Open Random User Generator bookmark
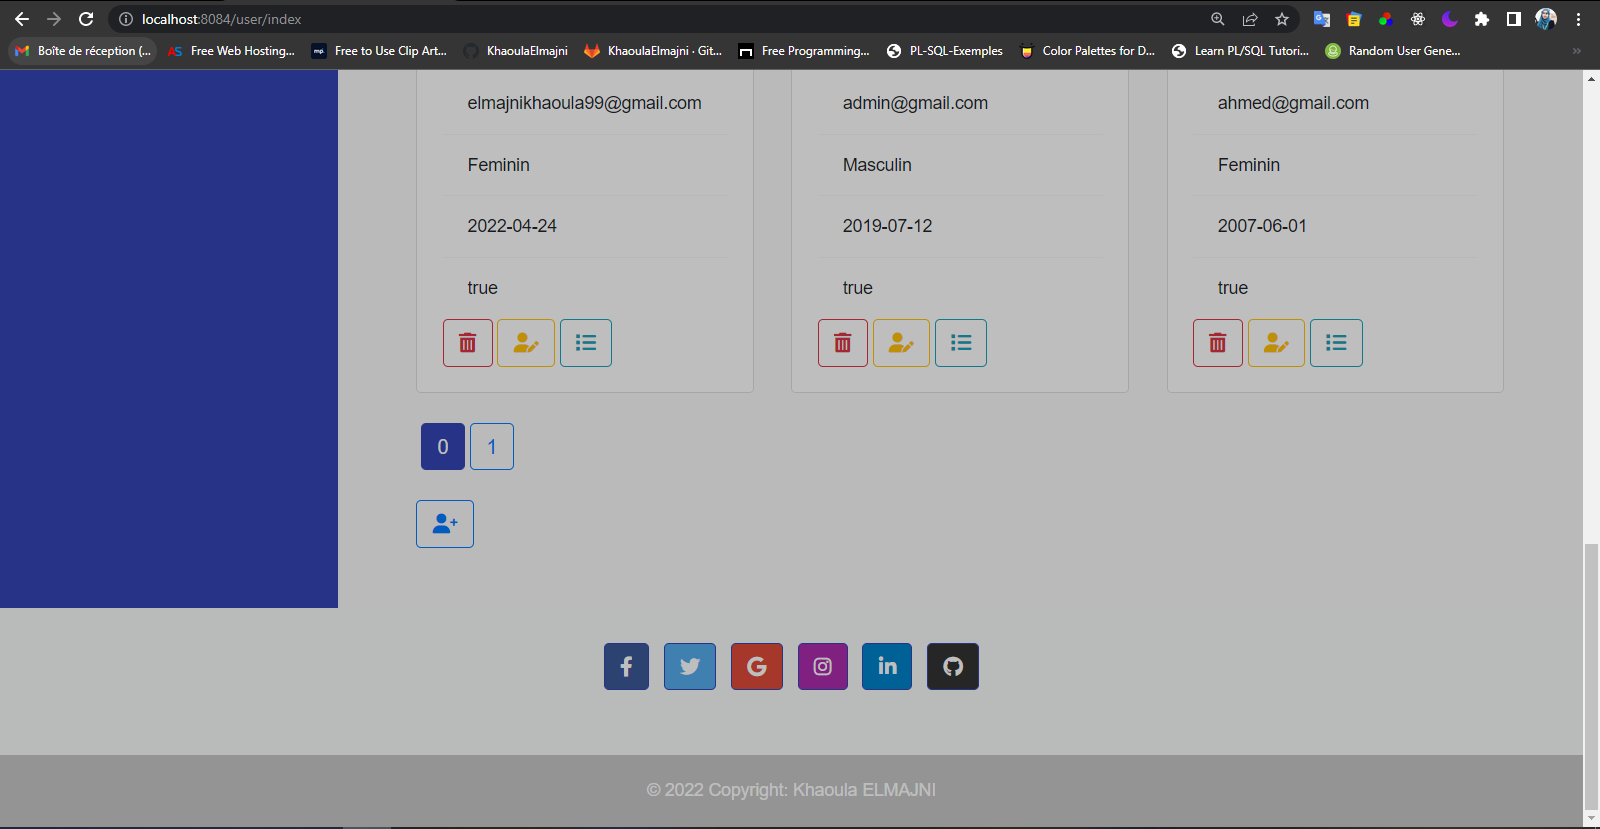Viewport: 1600px width, 829px height. [1393, 51]
